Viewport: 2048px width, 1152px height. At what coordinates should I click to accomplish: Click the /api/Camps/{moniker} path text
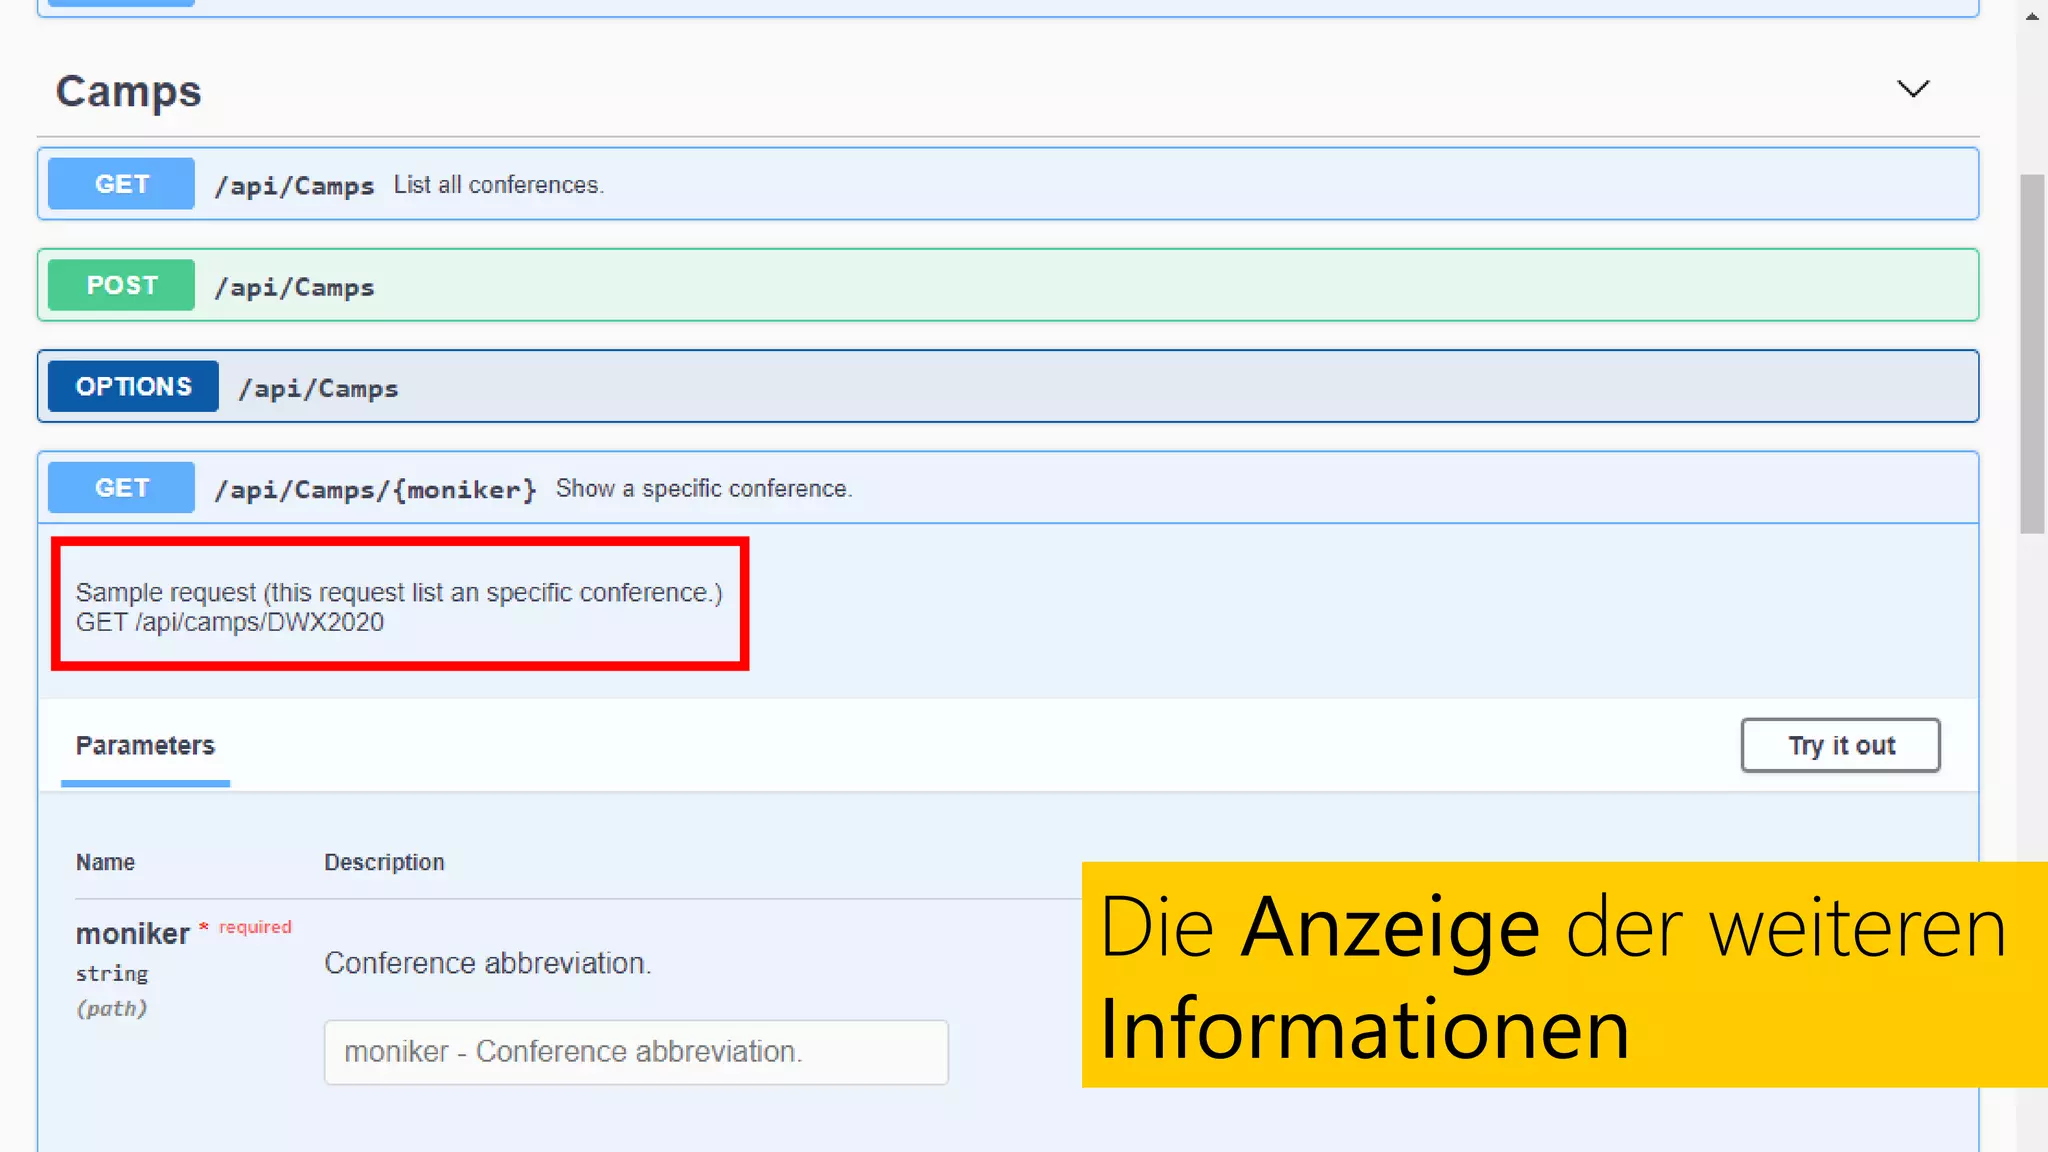tap(375, 490)
